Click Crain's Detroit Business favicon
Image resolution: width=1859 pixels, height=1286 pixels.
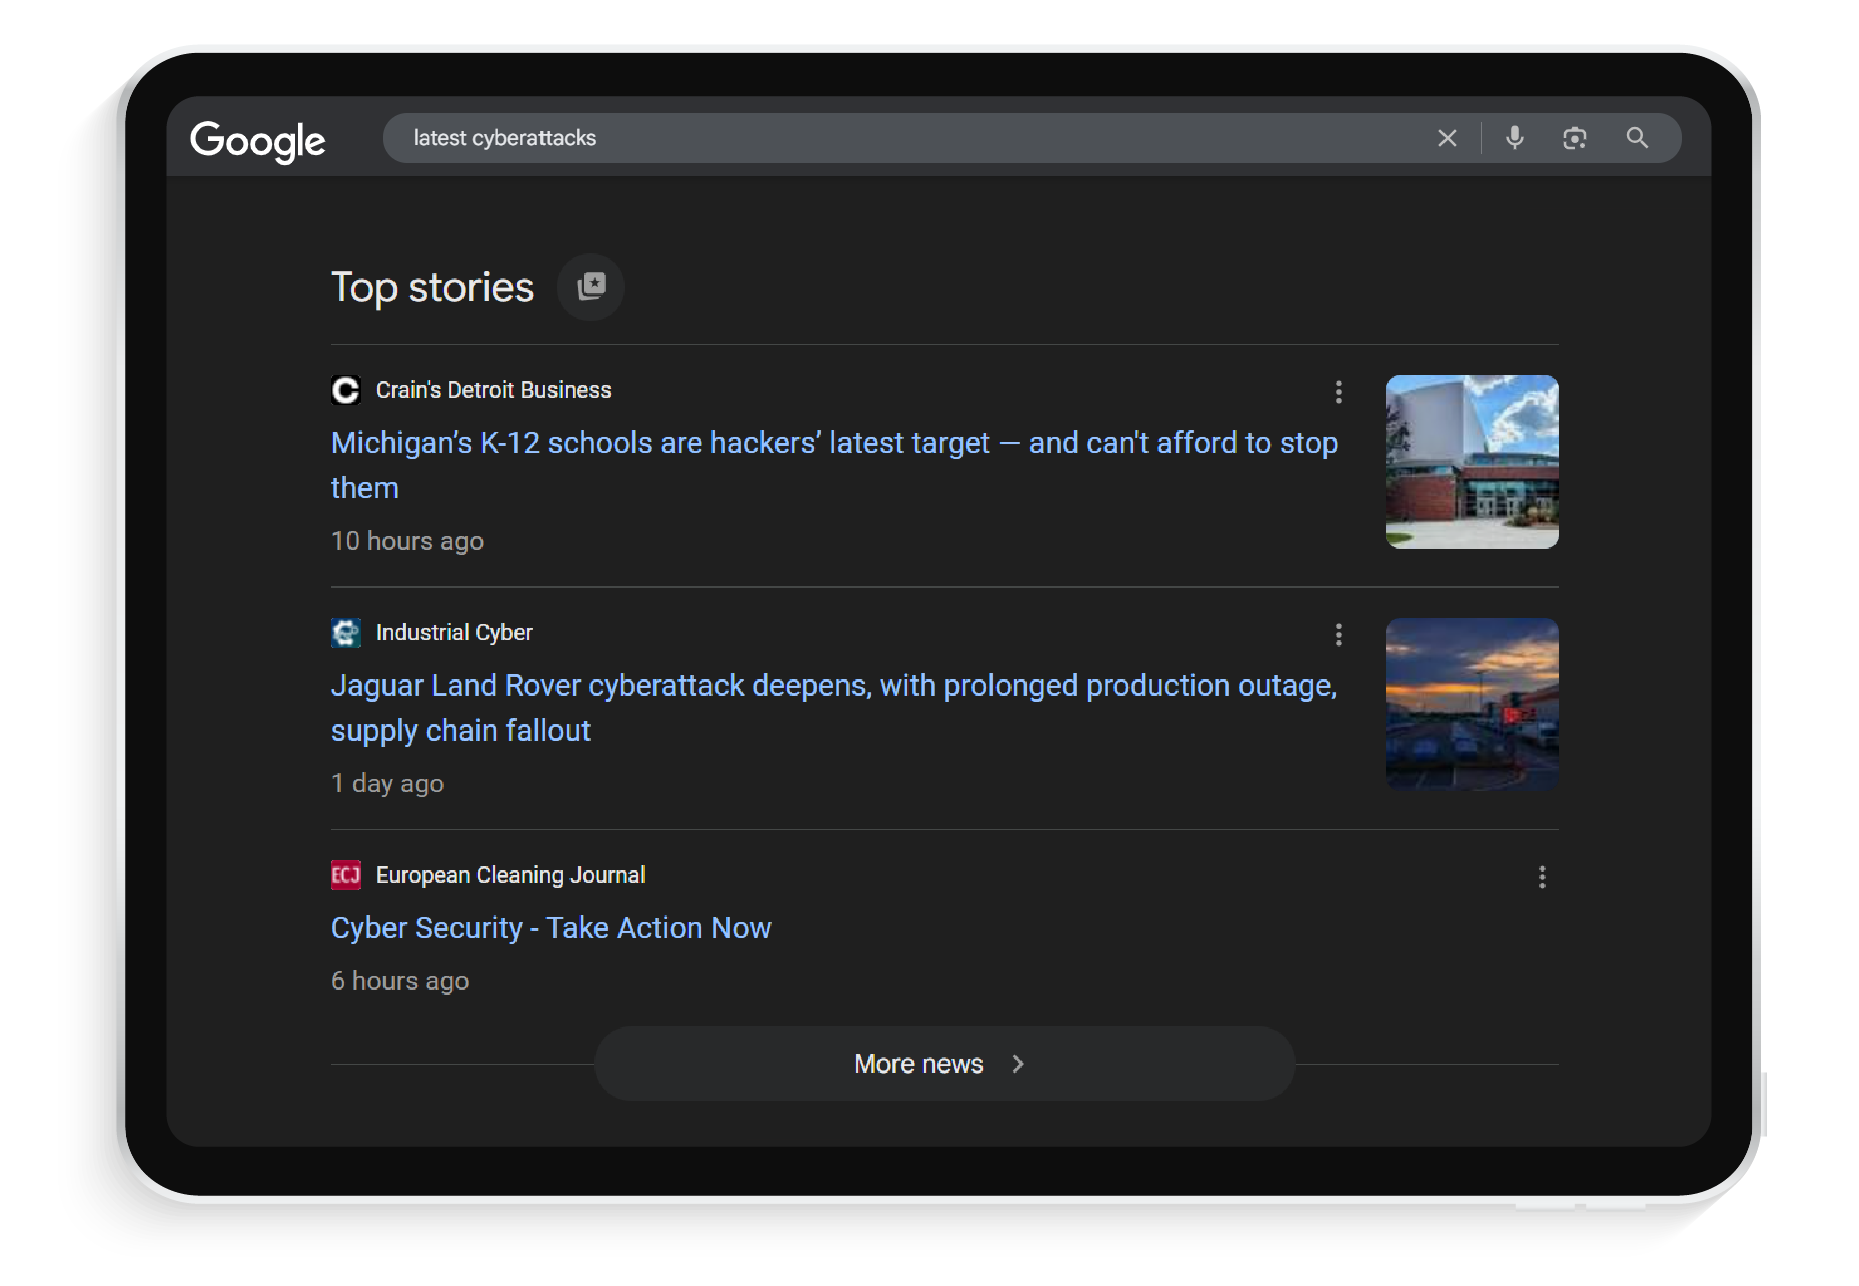[345, 390]
